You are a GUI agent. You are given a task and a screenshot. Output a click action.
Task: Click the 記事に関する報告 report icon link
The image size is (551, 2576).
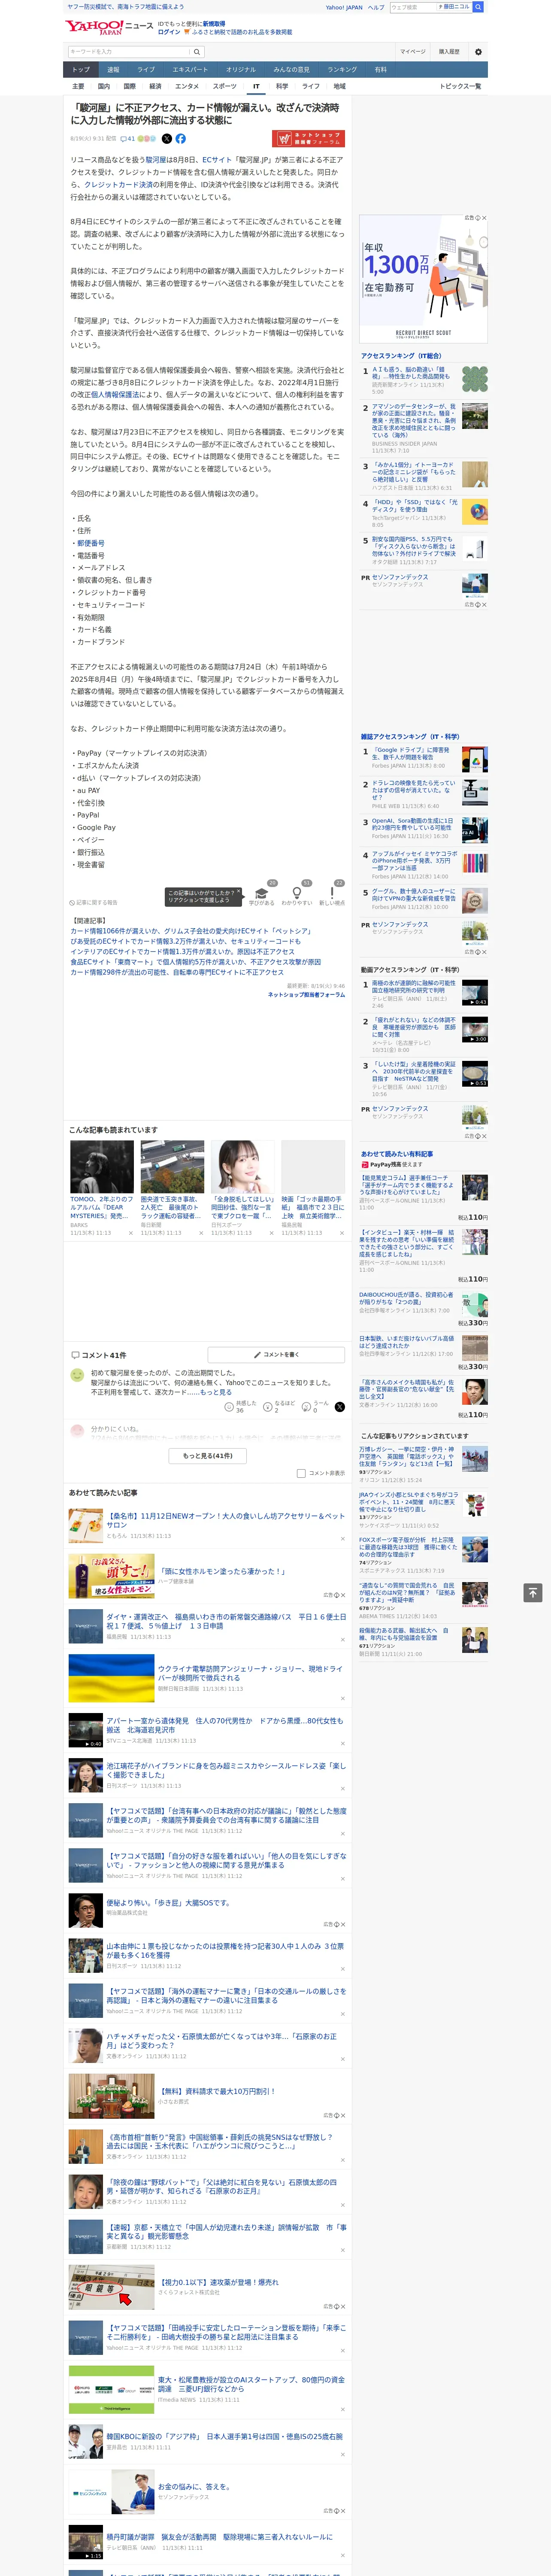pos(94,902)
